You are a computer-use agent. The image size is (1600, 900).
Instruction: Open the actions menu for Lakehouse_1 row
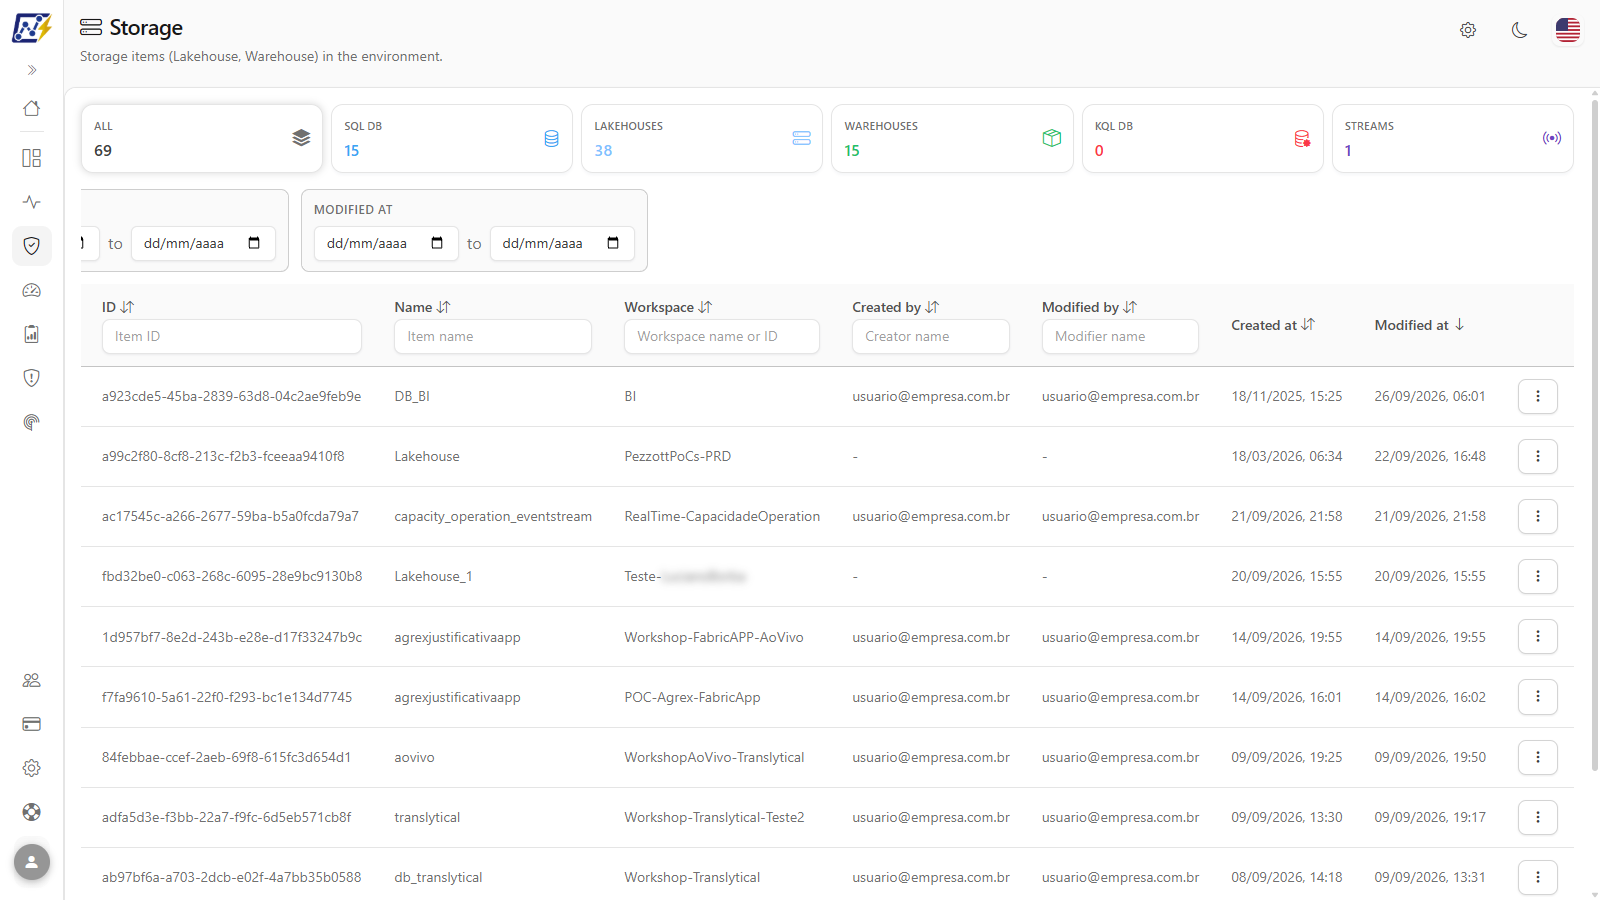coord(1538,576)
